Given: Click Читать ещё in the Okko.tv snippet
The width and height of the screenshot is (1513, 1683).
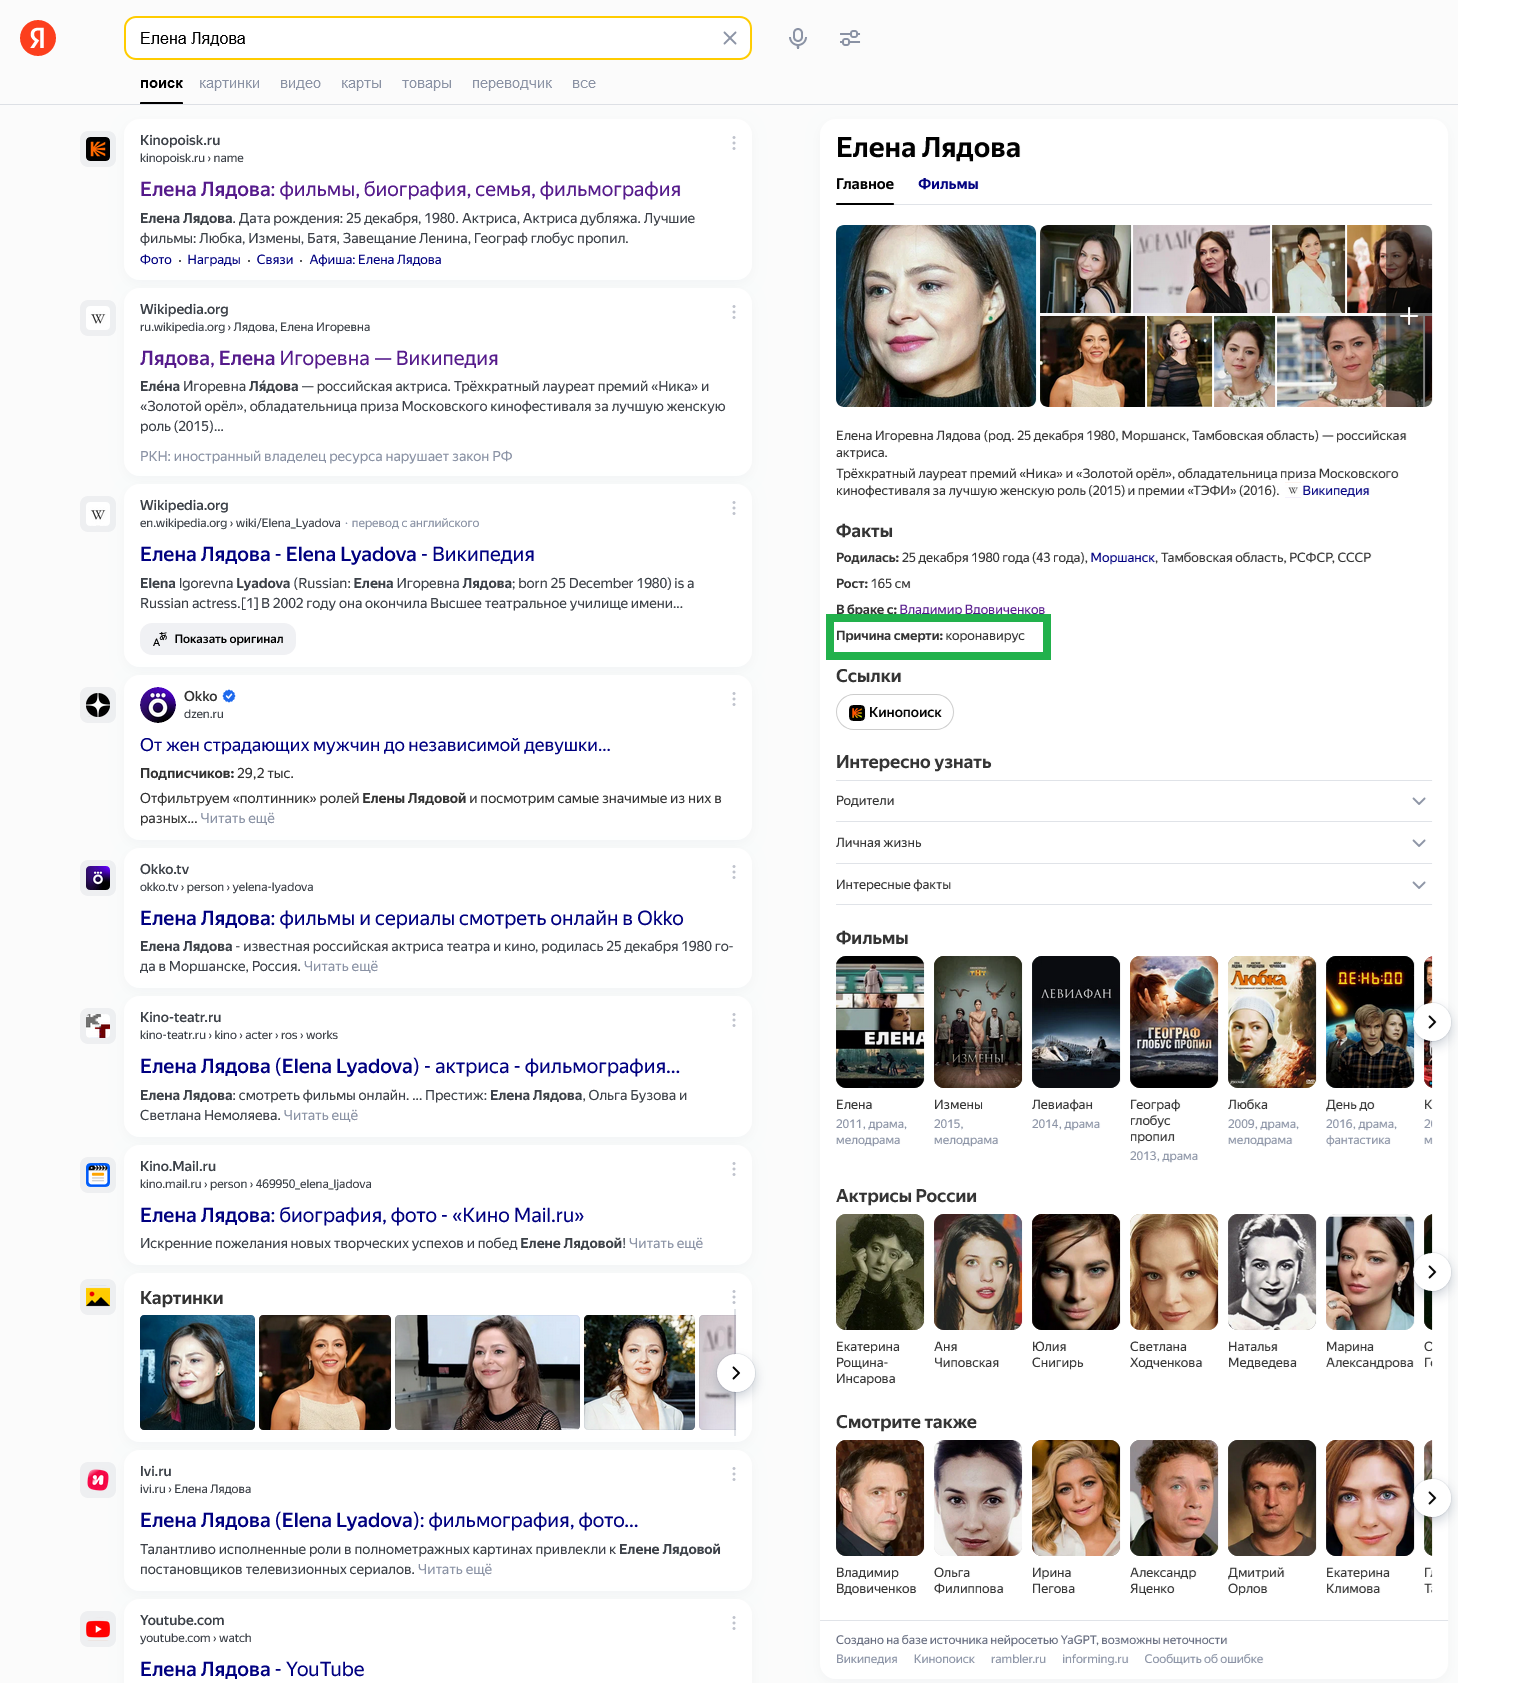Looking at the screenshot, I should [x=341, y=966].
